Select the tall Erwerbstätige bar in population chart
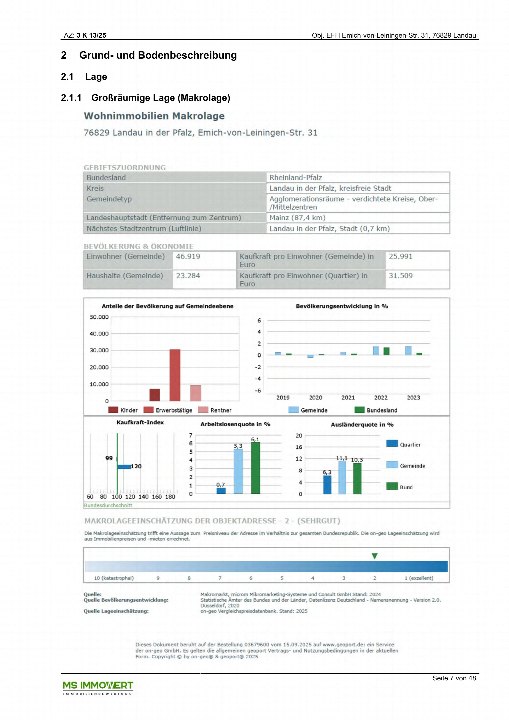The height and width of the screenshot is (720, 509). click(x=175, y=375)
